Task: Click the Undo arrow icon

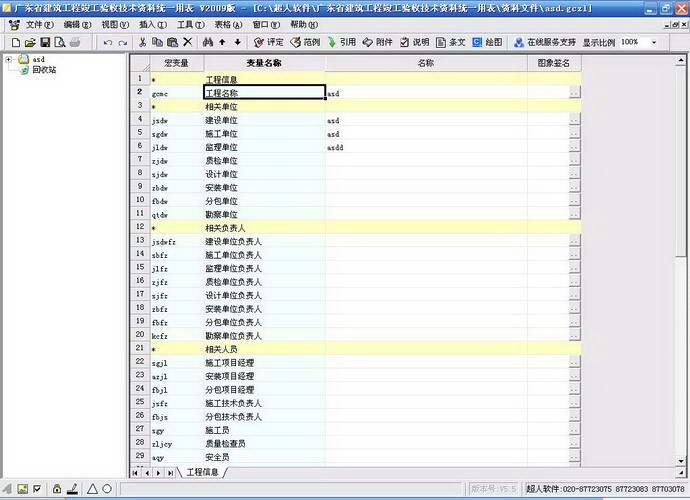Action: click(108, 43)
